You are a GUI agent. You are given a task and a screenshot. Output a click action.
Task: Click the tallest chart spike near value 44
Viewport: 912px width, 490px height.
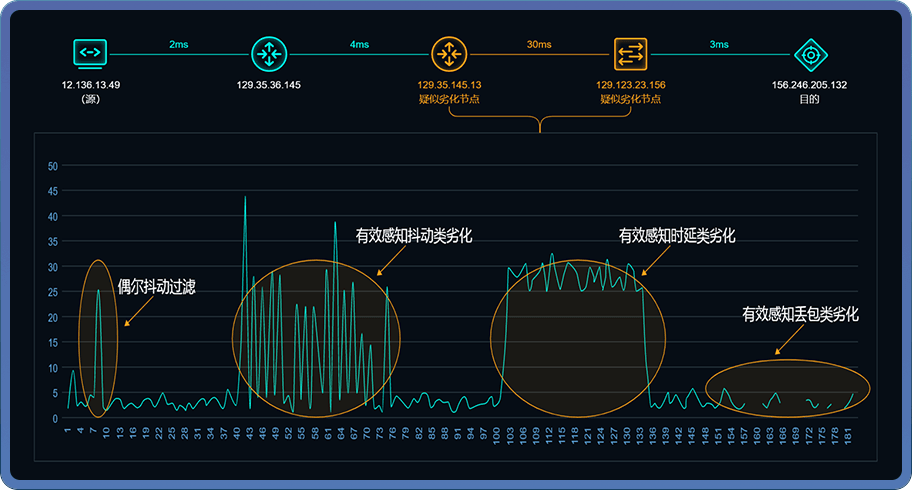(245, 197)
